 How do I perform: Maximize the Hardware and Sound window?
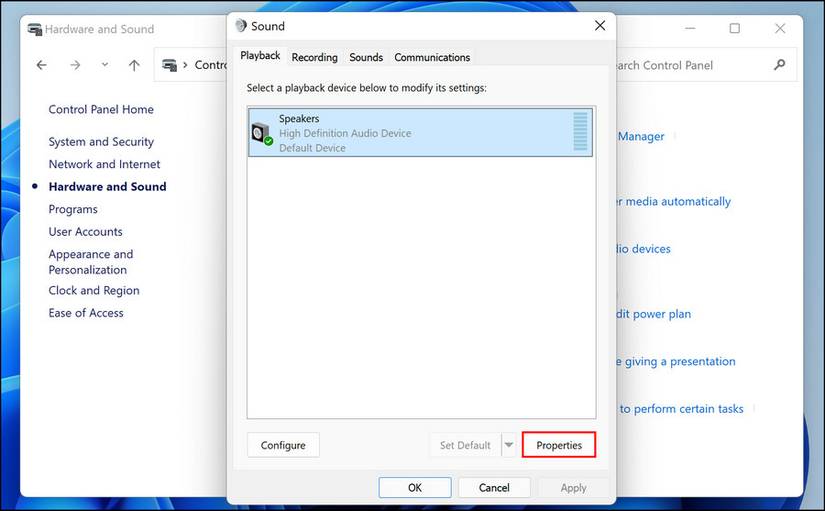pyautogui.click(x=735, y=28)
